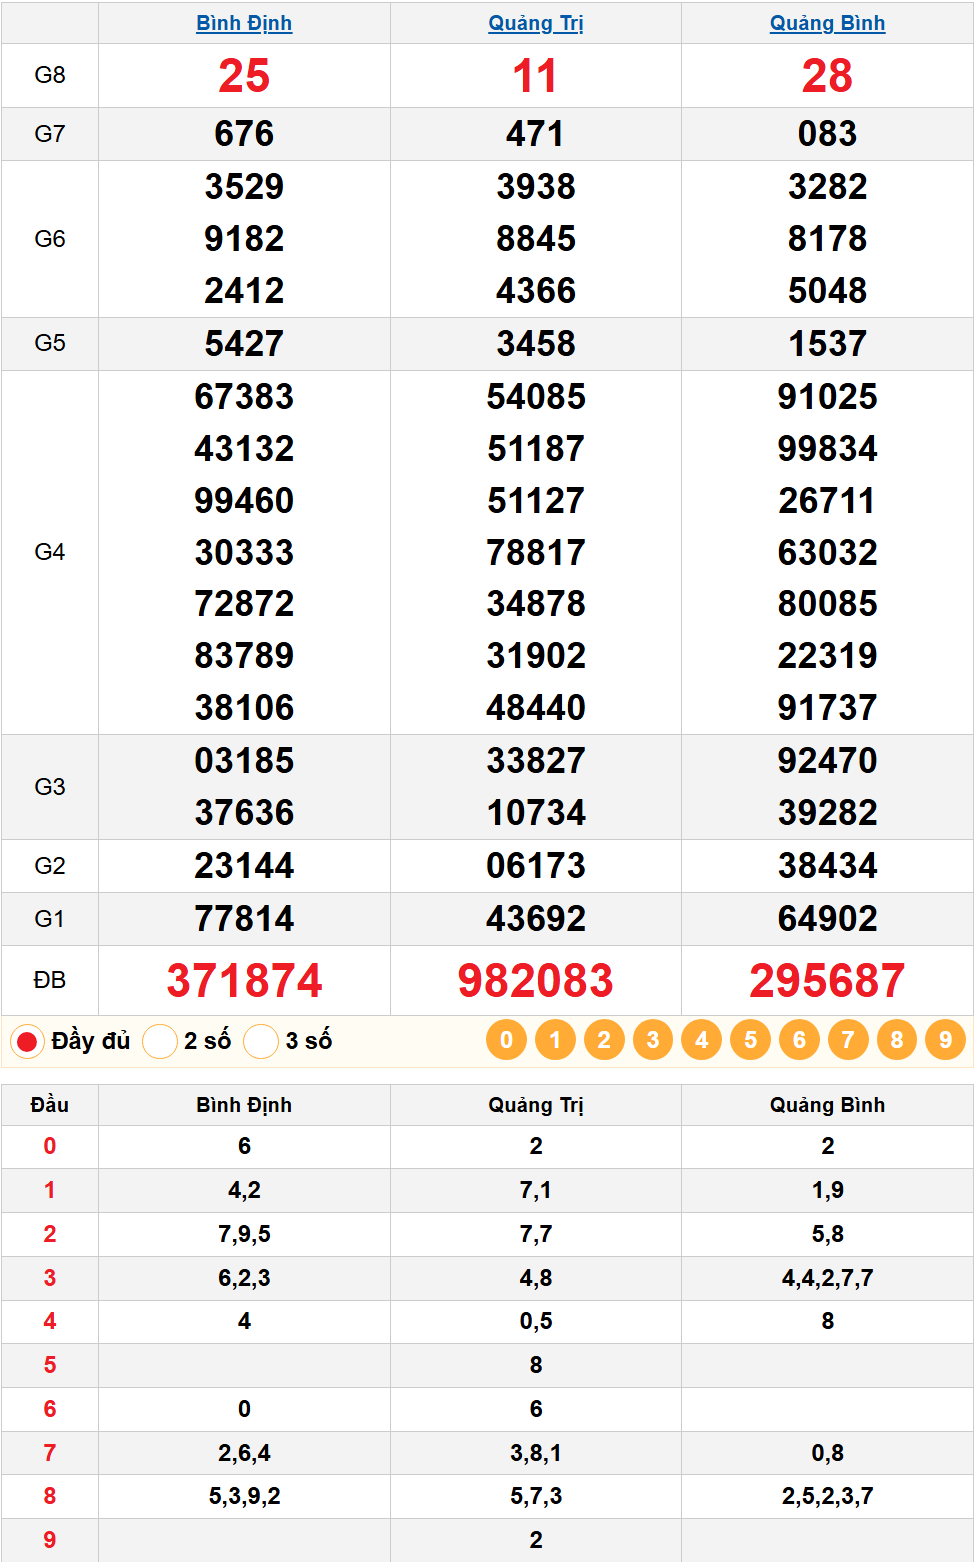
Task: Switch to the "2 số" display option
Action: coord(160,1042)
